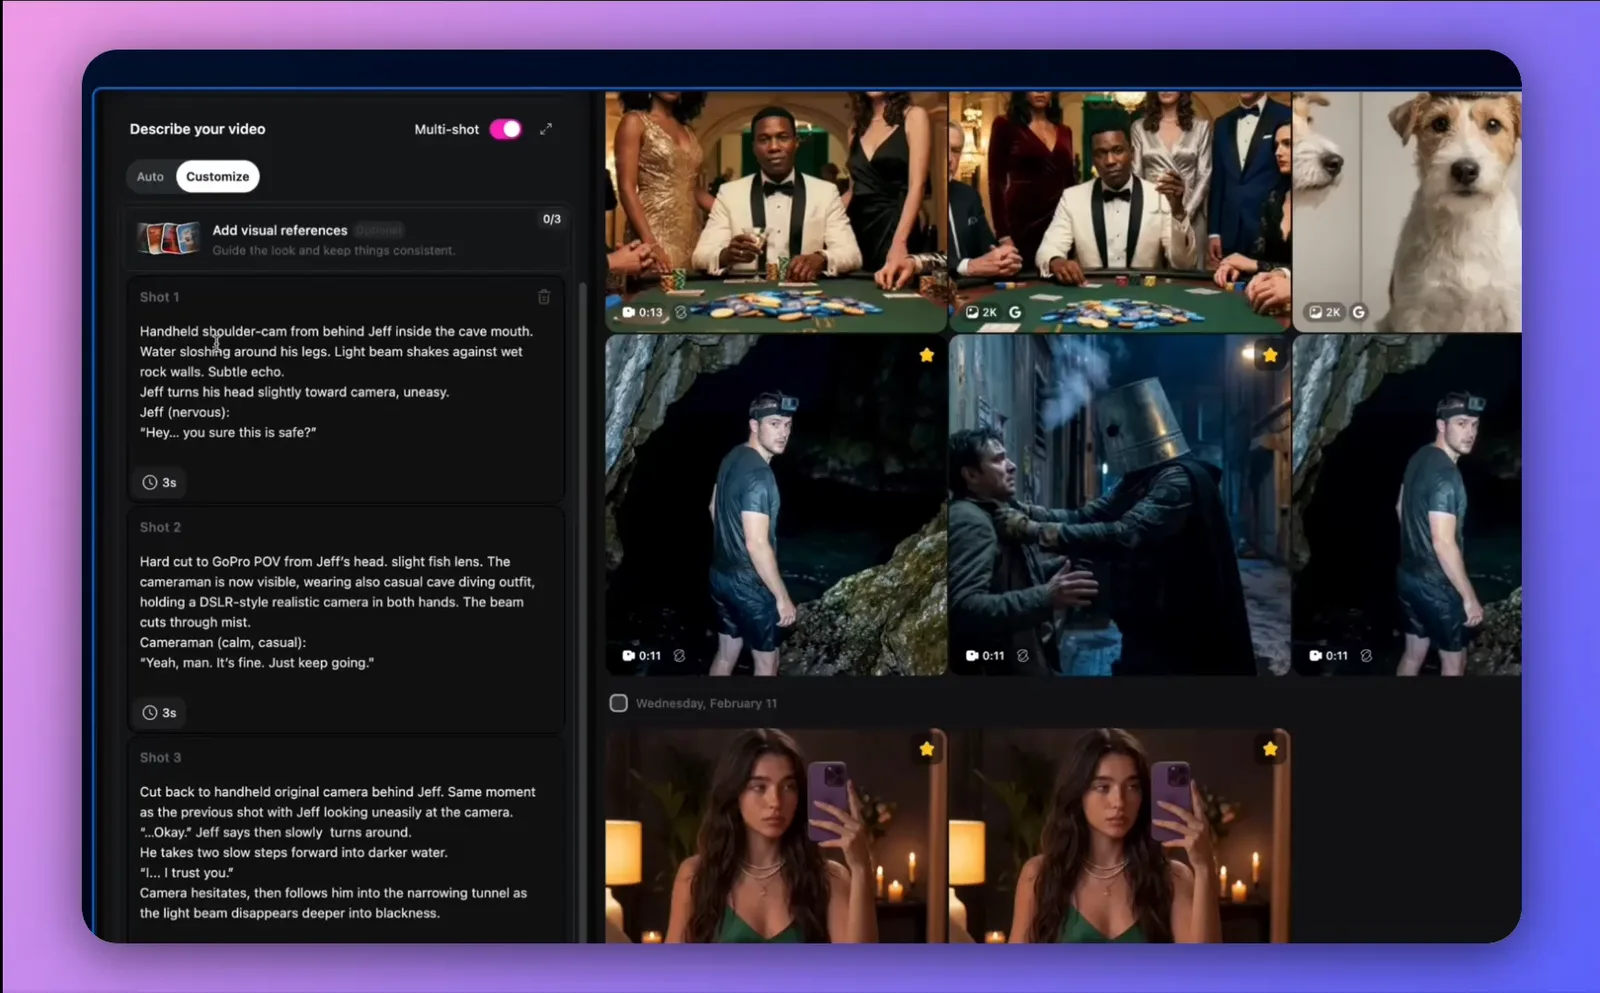Open the casino poker image marked 2K

tap(1119, 212)
